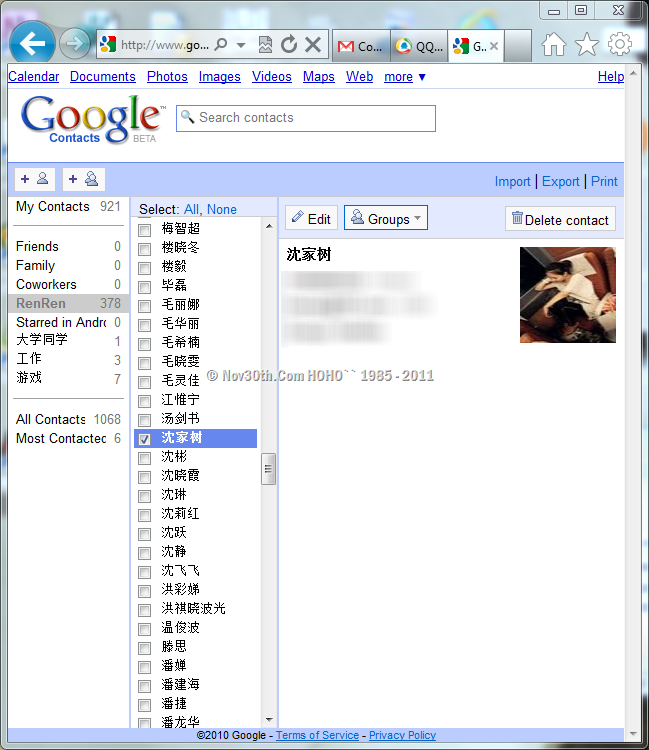Open the Photos link
649x750 pixels.
tap(167, 77)
